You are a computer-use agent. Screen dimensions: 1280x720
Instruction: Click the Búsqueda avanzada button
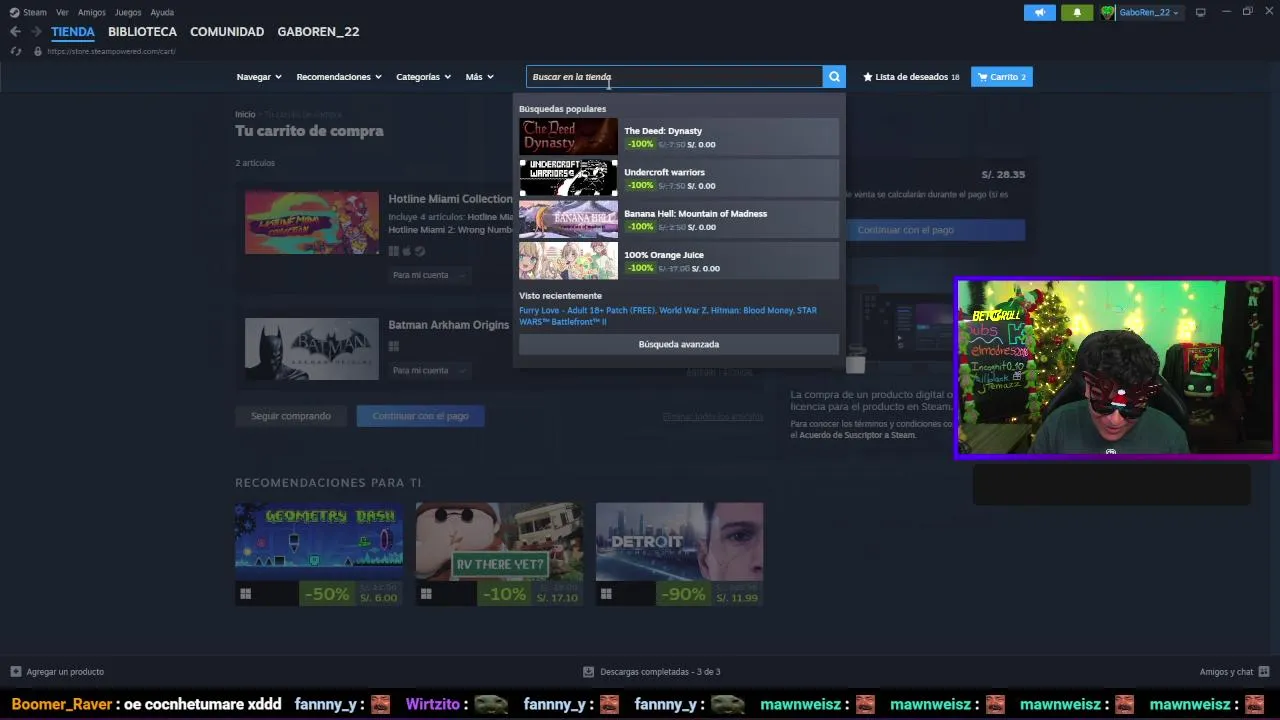pyautogui.click(x=679, y=344)
